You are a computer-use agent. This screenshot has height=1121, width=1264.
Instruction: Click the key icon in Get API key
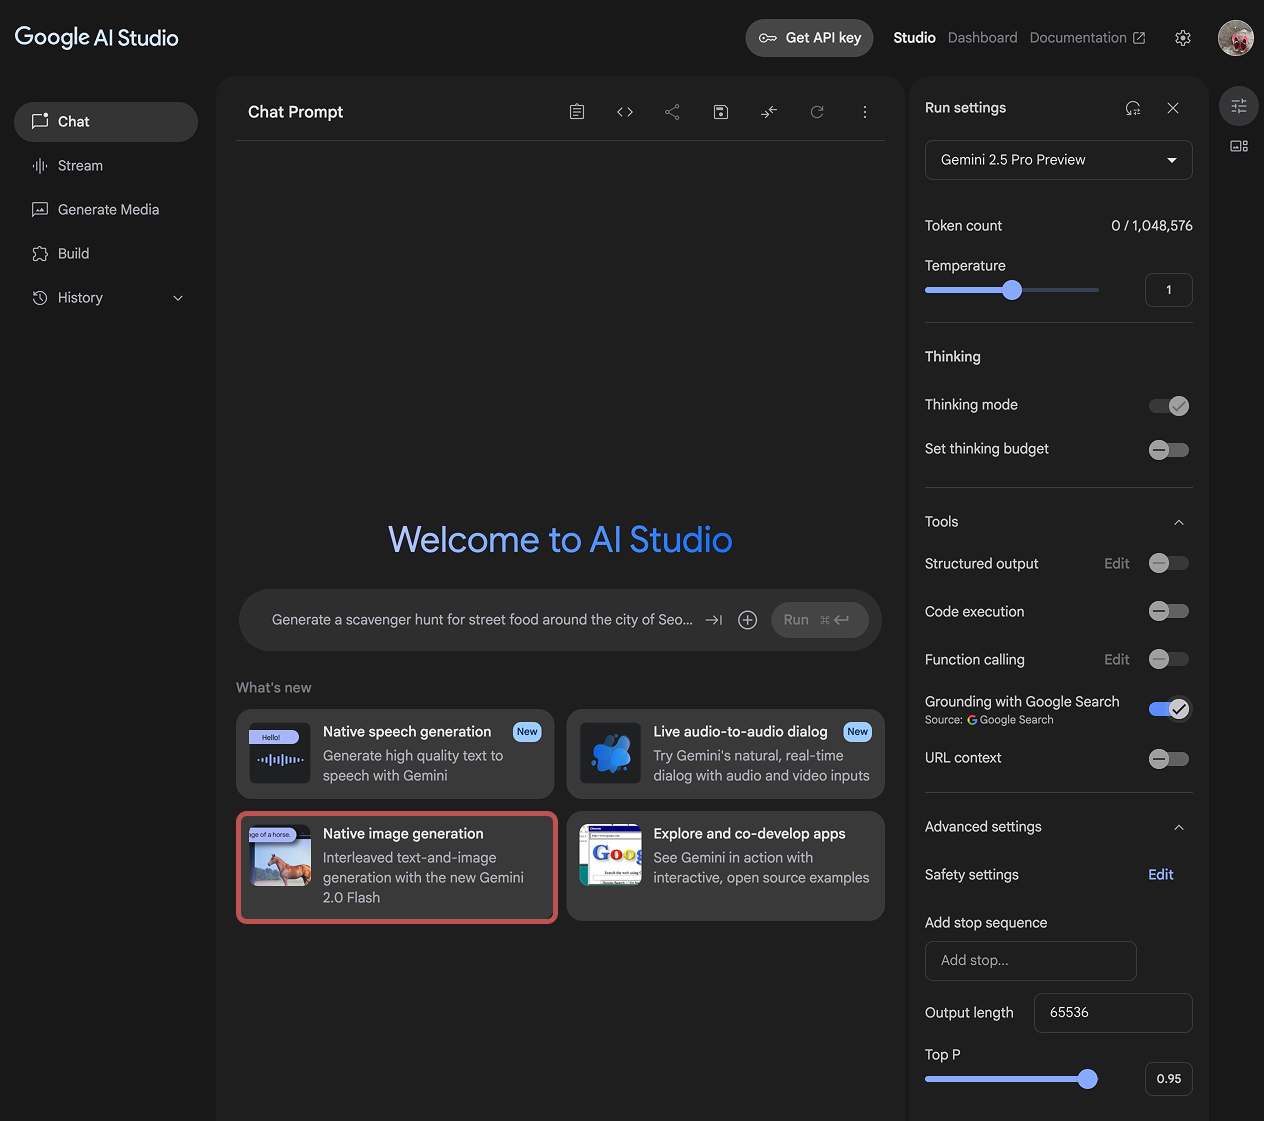coord(768,38)
